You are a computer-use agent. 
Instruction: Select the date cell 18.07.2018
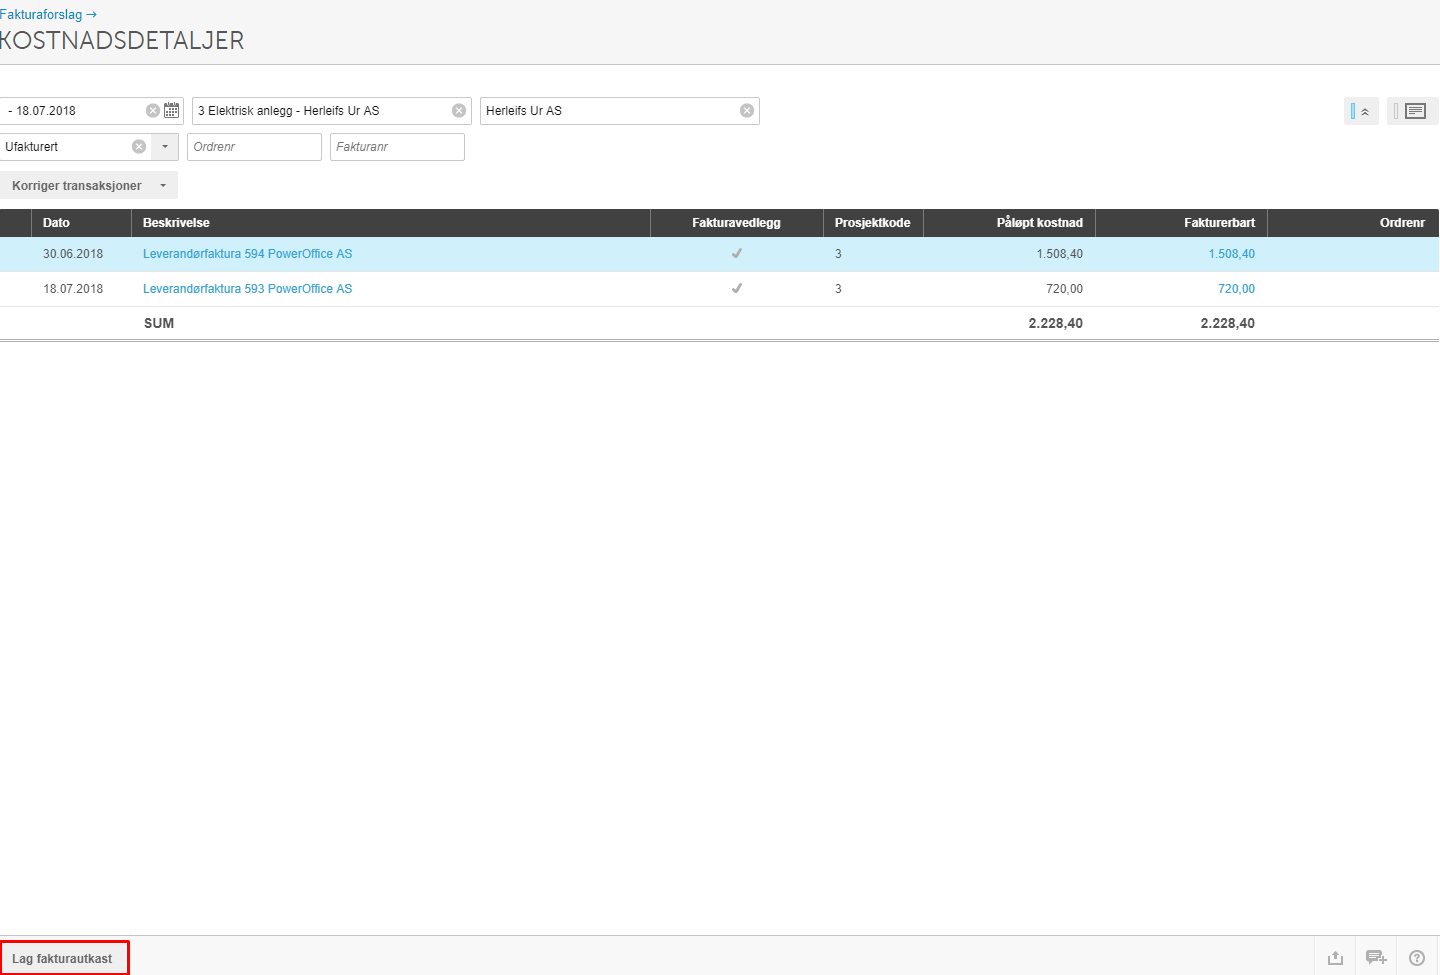tap(73, 289)
